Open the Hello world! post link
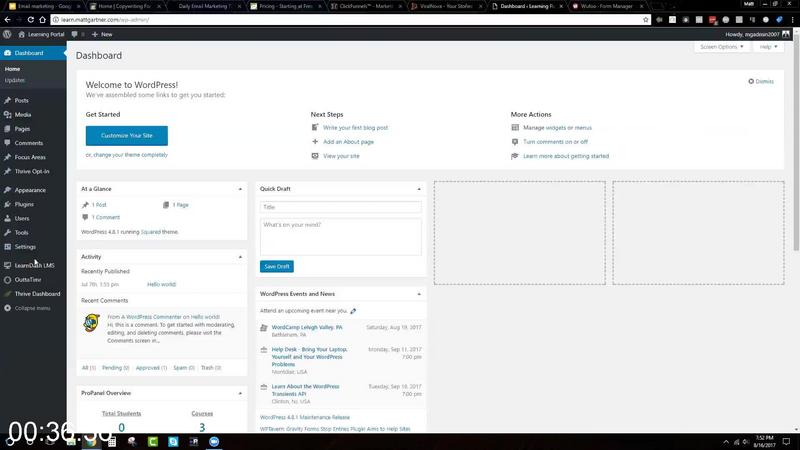Screen dimensions: 800x450 point(161,284)
